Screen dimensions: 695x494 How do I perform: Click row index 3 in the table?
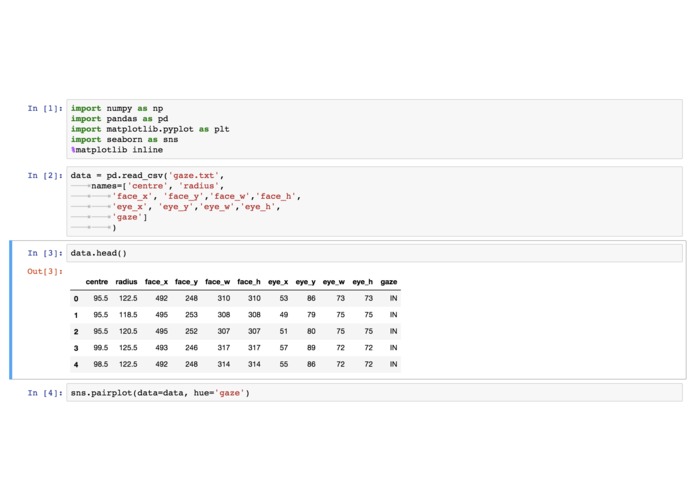tap(76, 348)
